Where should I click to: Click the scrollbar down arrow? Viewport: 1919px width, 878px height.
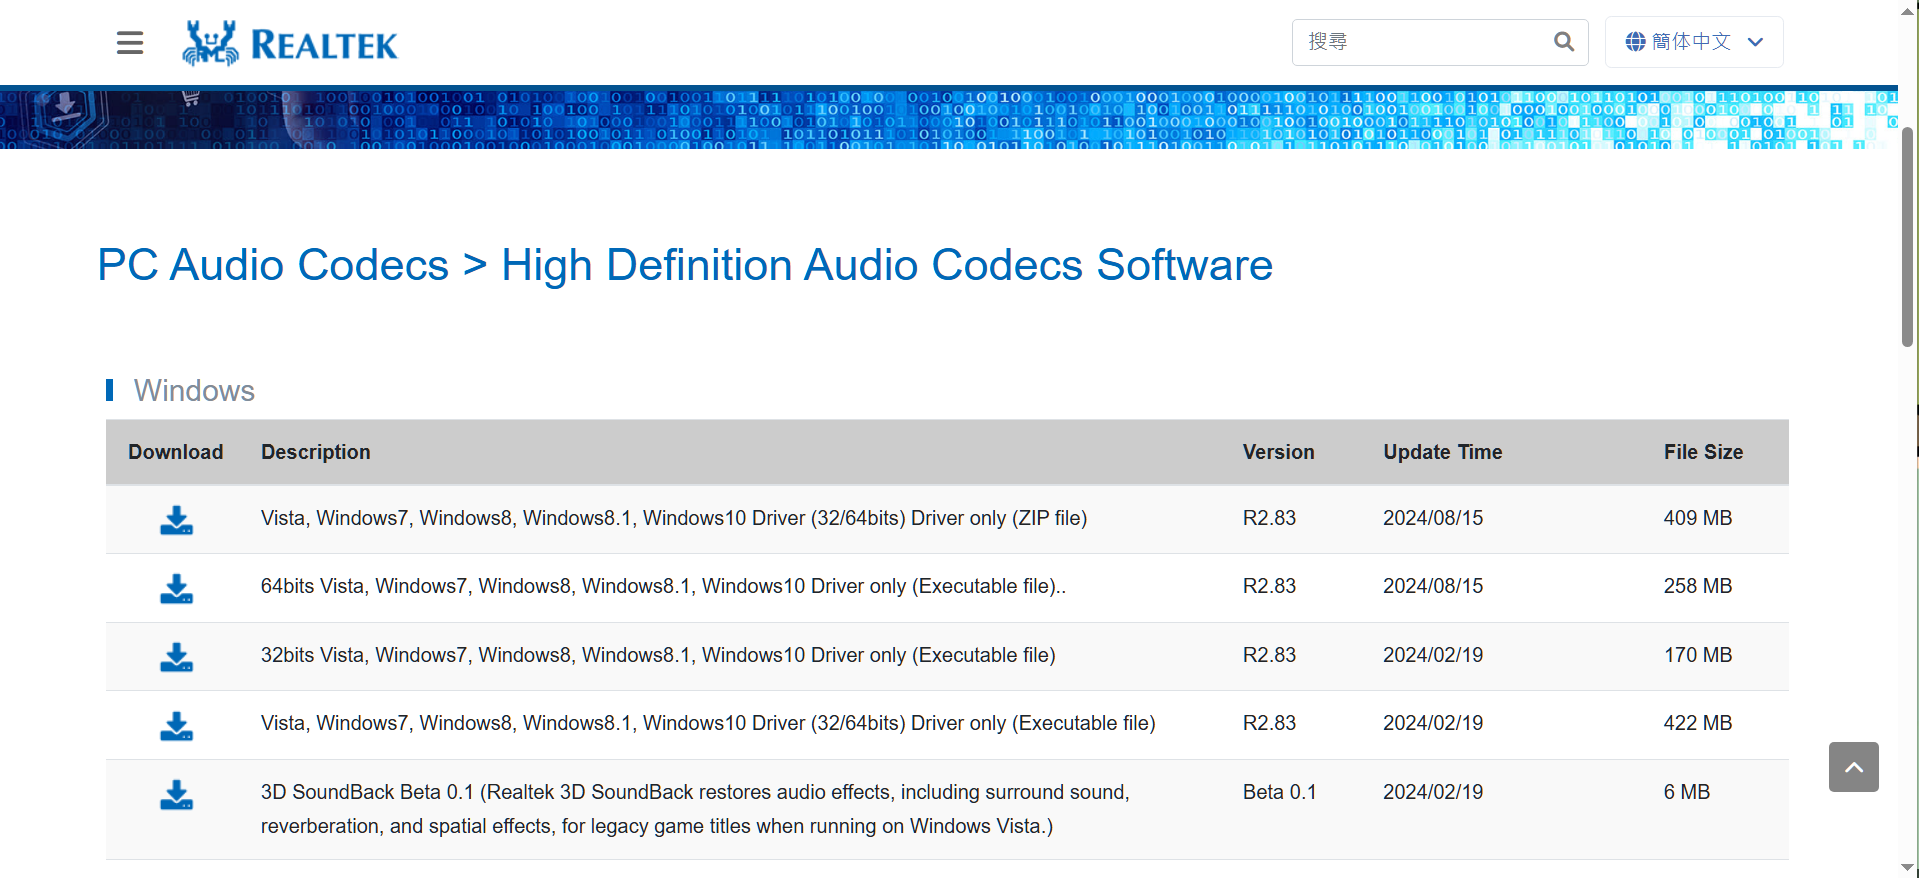[x=1908, y=867]
